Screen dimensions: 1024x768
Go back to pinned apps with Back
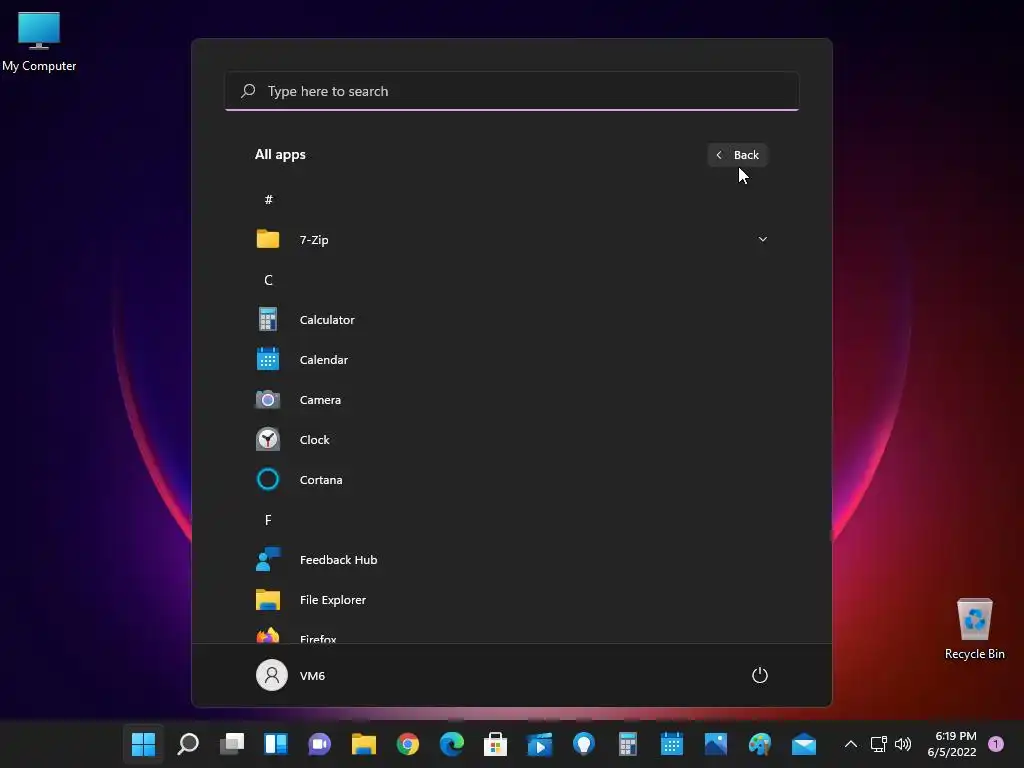coord(737,155)
